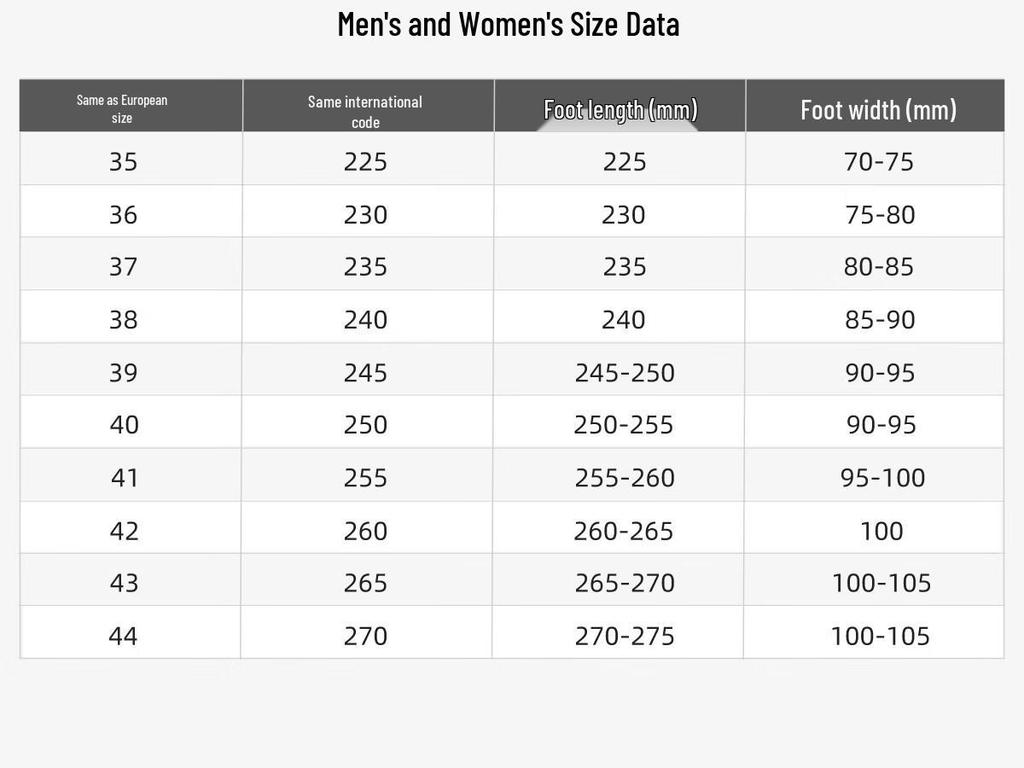The image size is (1024, 768).
Task: Click the Men's and Women's Size Data title
Action: click(x=508, y=25)
